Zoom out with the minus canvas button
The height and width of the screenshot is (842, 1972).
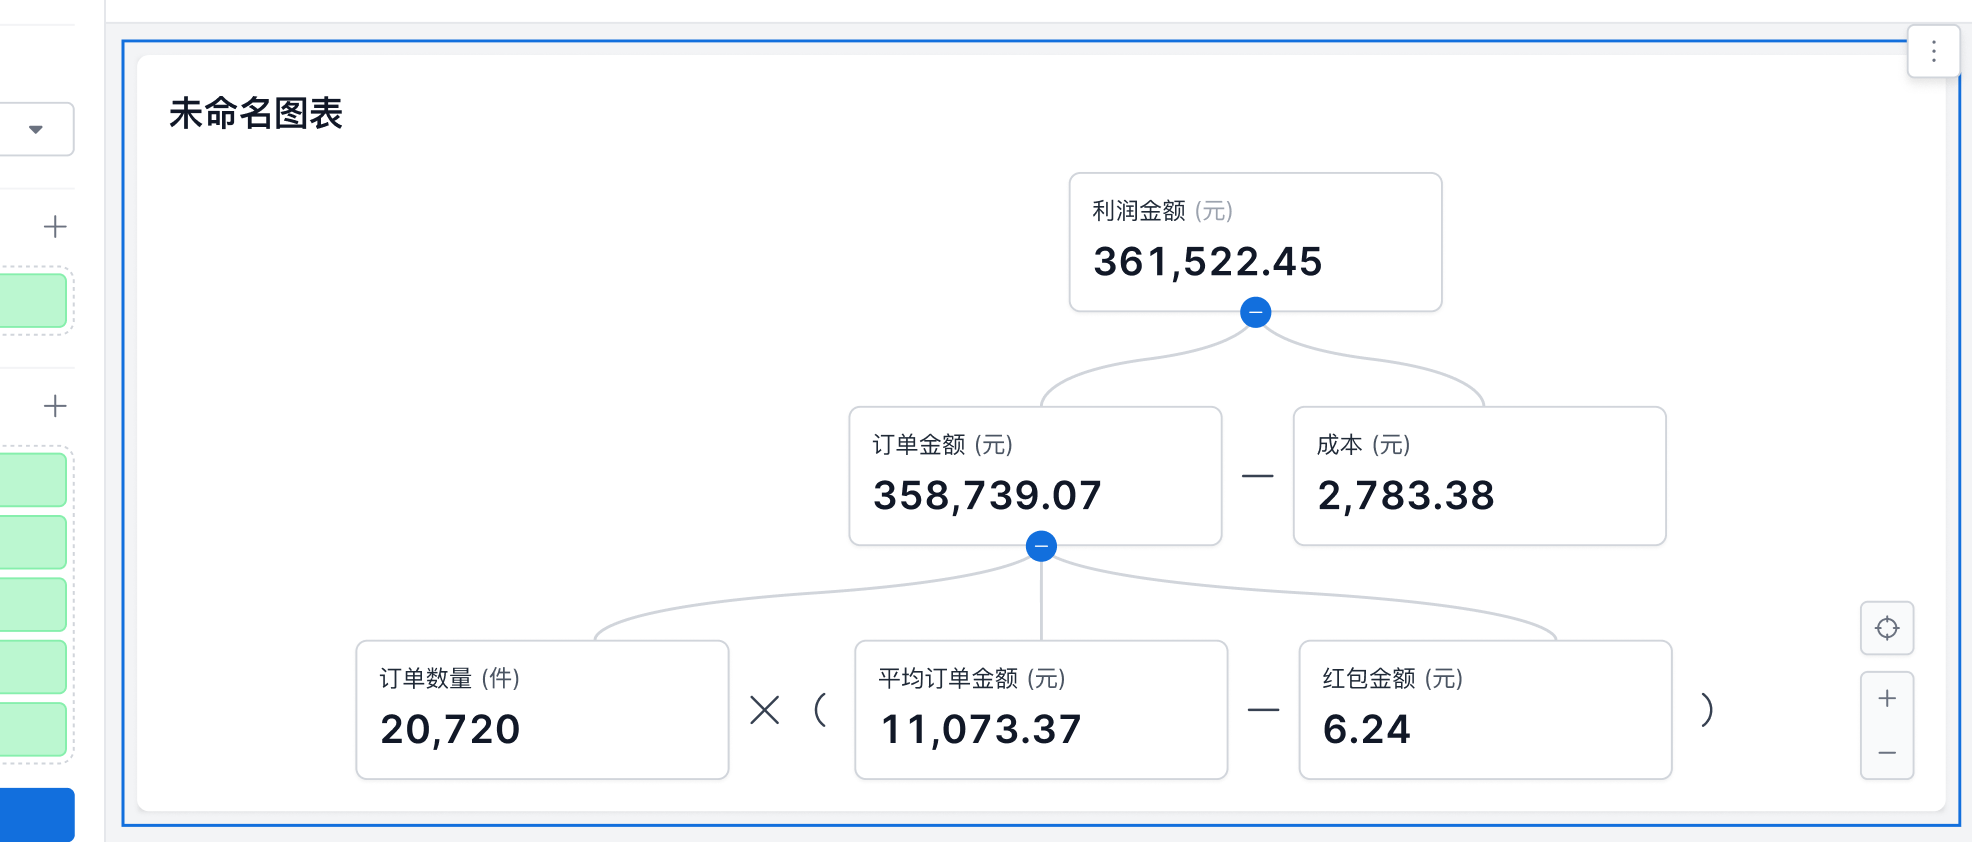point(1886,753)
